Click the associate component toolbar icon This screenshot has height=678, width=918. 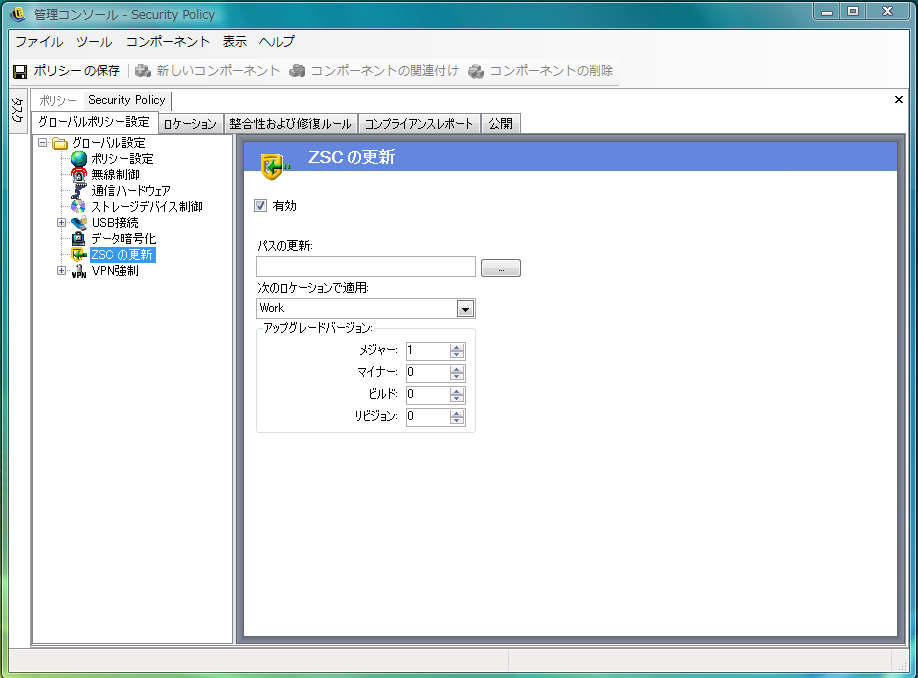(297, 71)
